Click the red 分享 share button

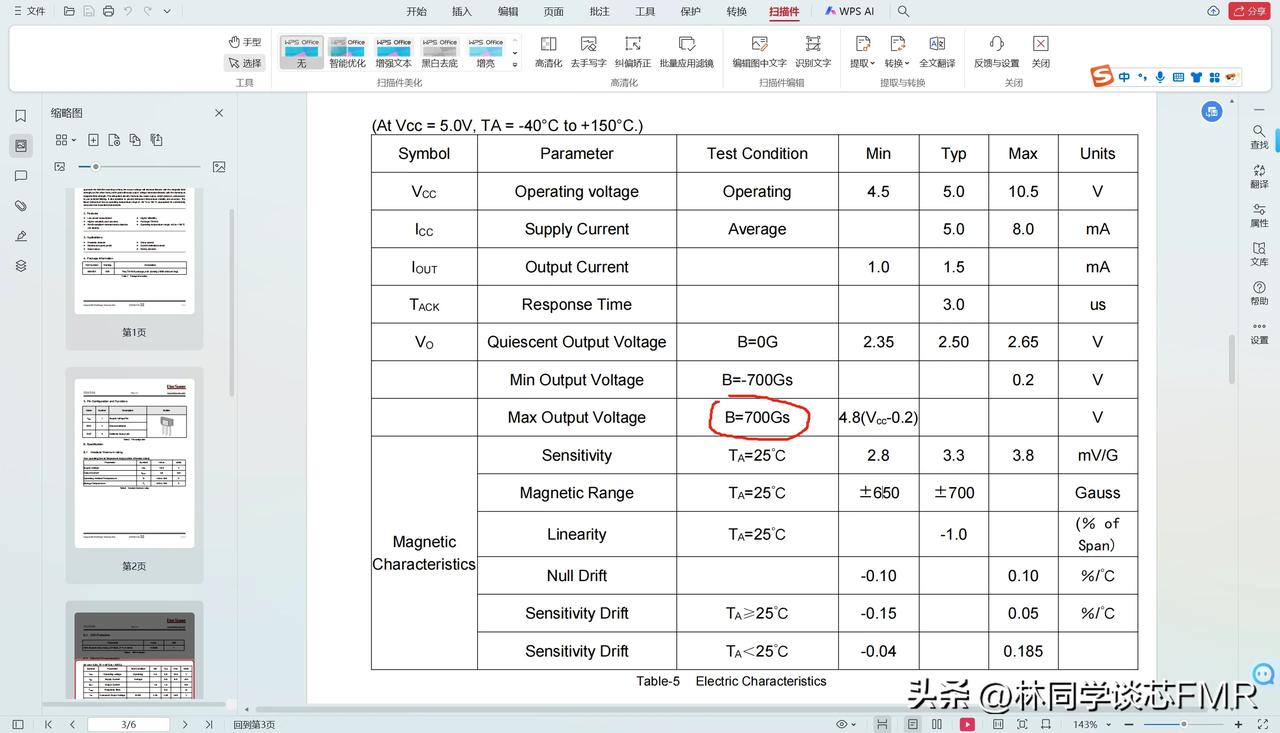click(x=1250, y=11)
